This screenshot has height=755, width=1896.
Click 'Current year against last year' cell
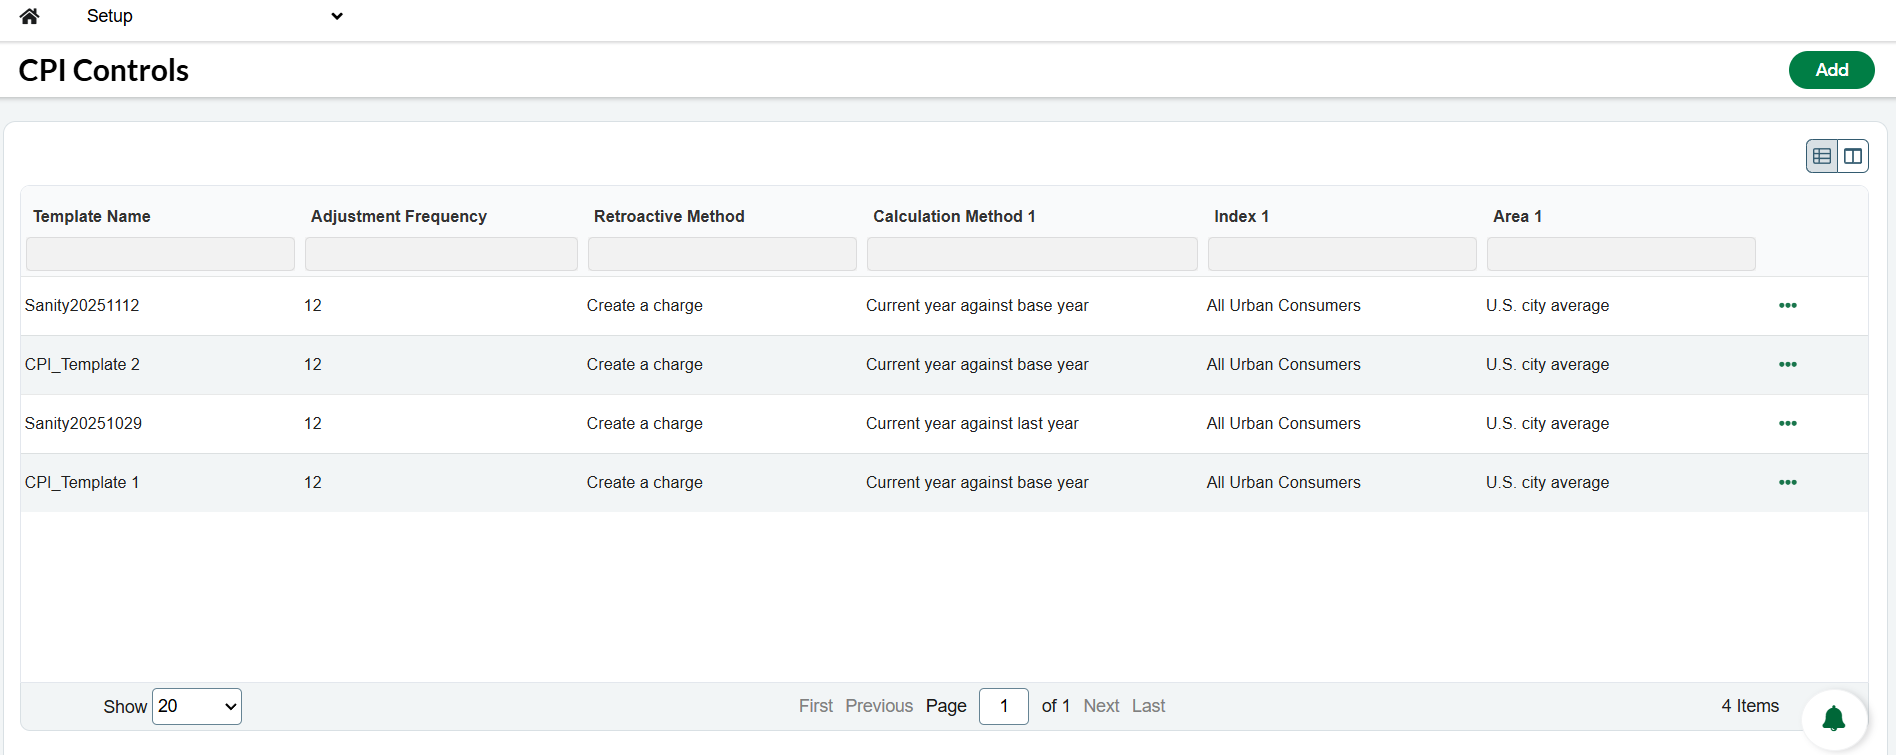[972, 423]
